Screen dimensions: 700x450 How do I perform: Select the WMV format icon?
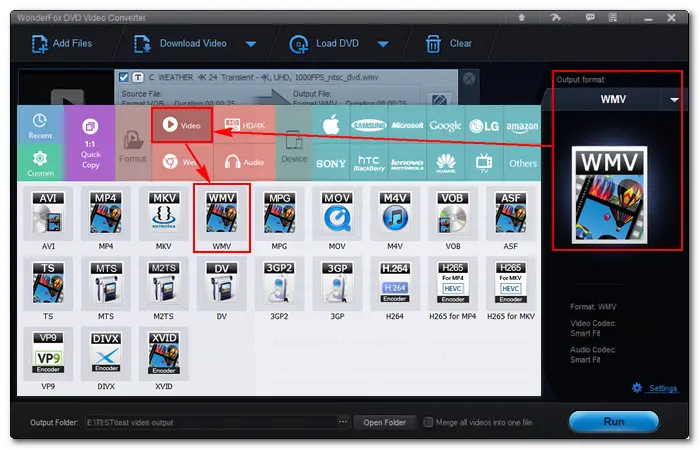point(221,213)
